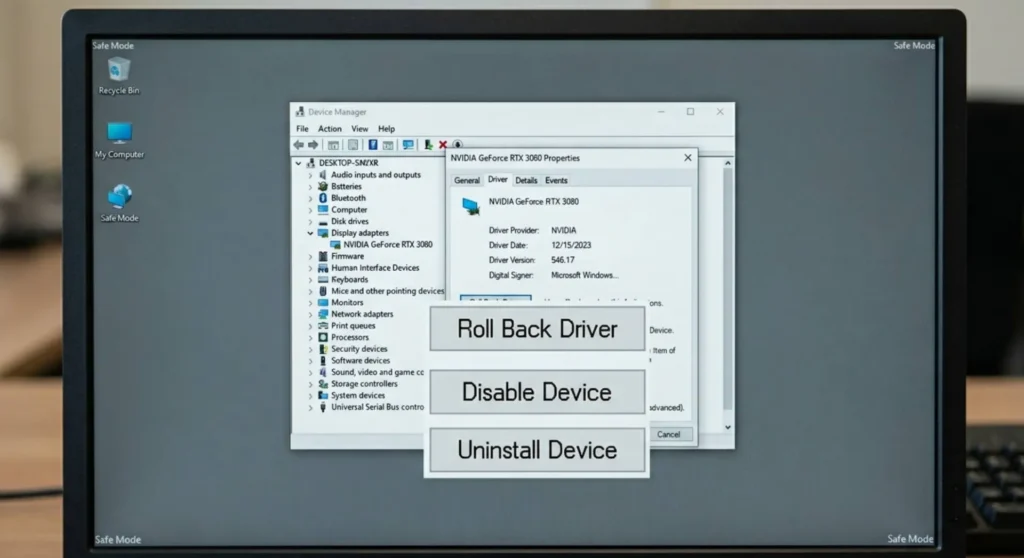Click the scrollbar up arrow in Device Manager
Viewport: 1024px width, 558px height.
[728, 163]
